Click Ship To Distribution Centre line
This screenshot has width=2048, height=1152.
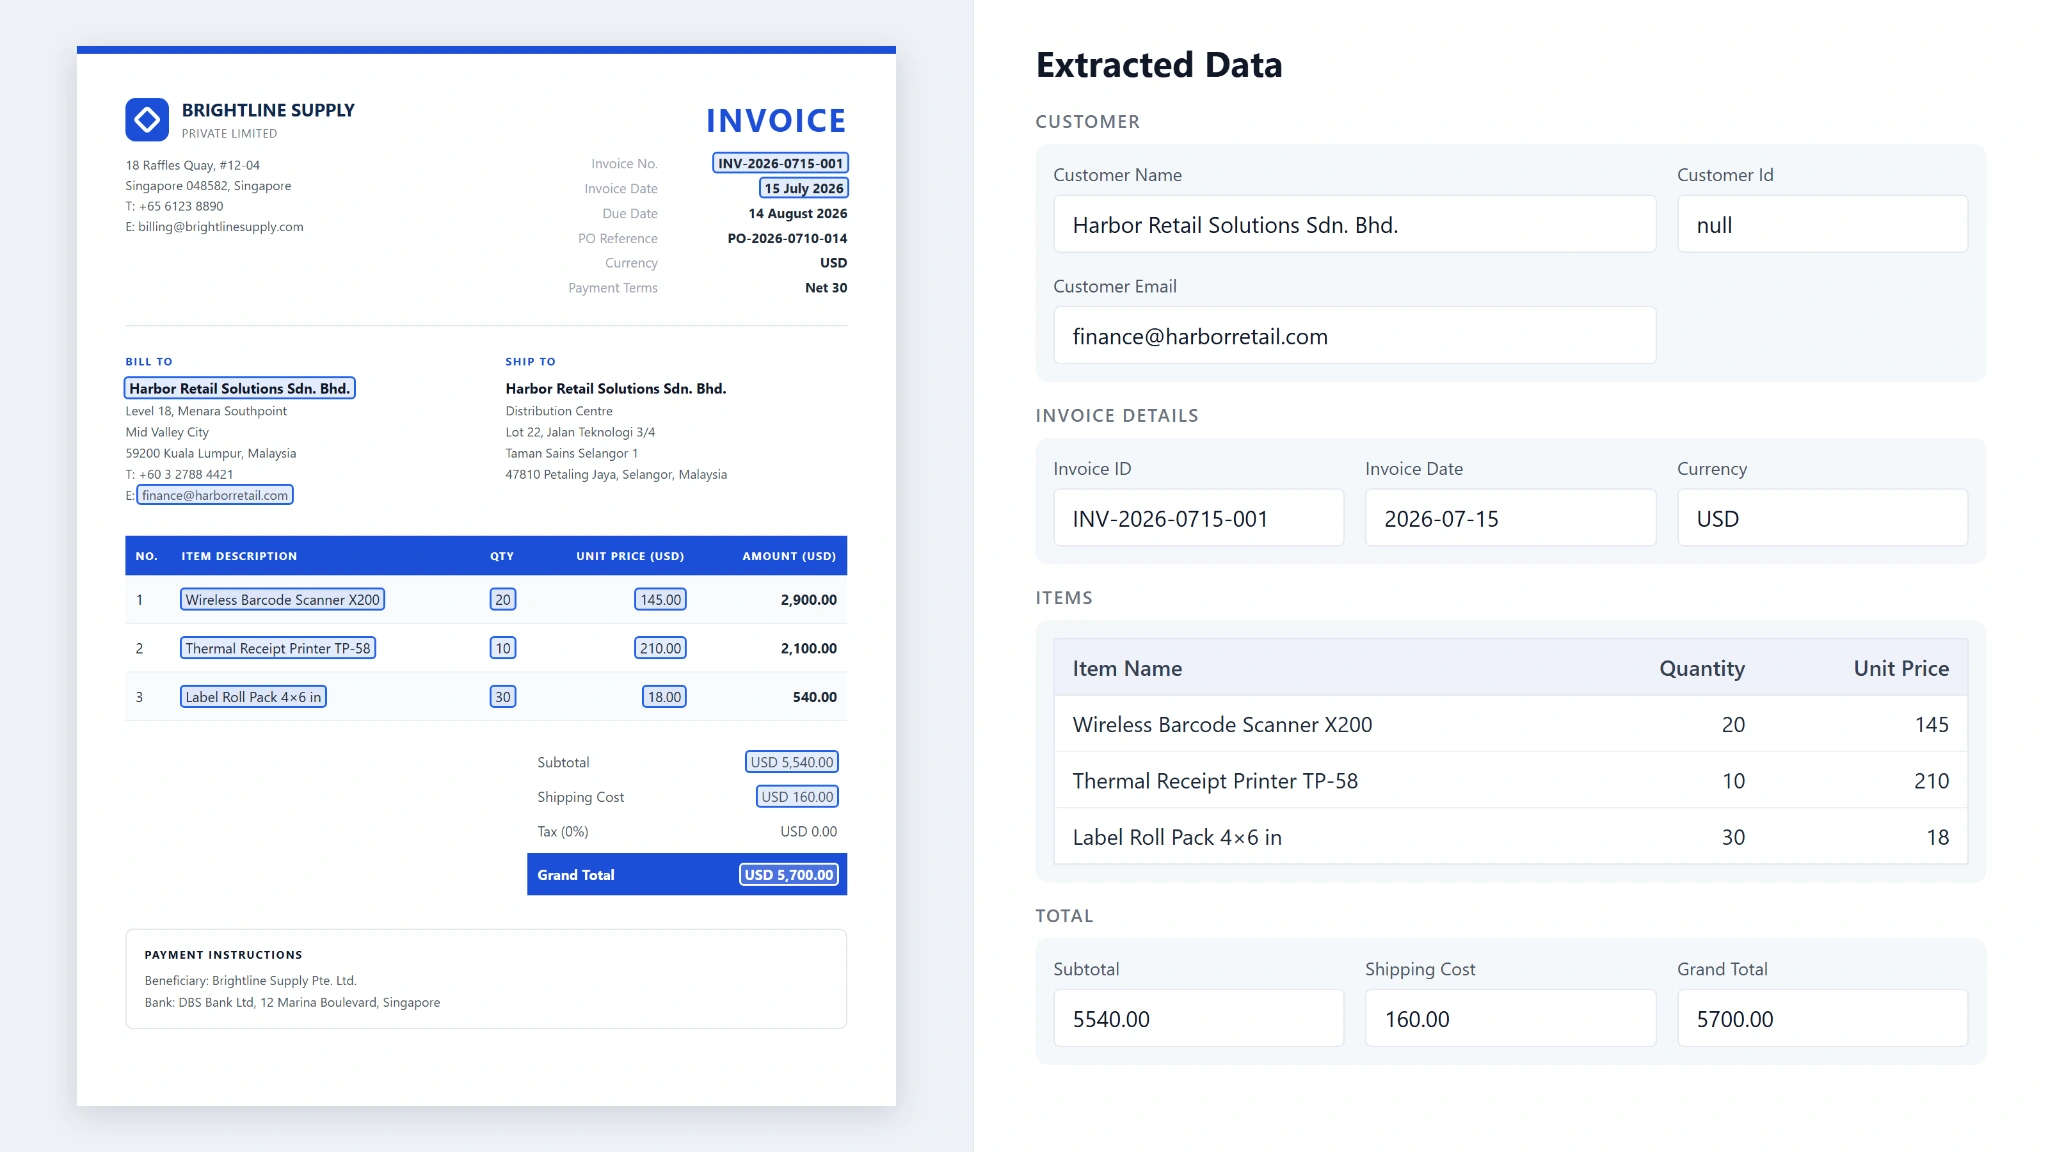558,411
